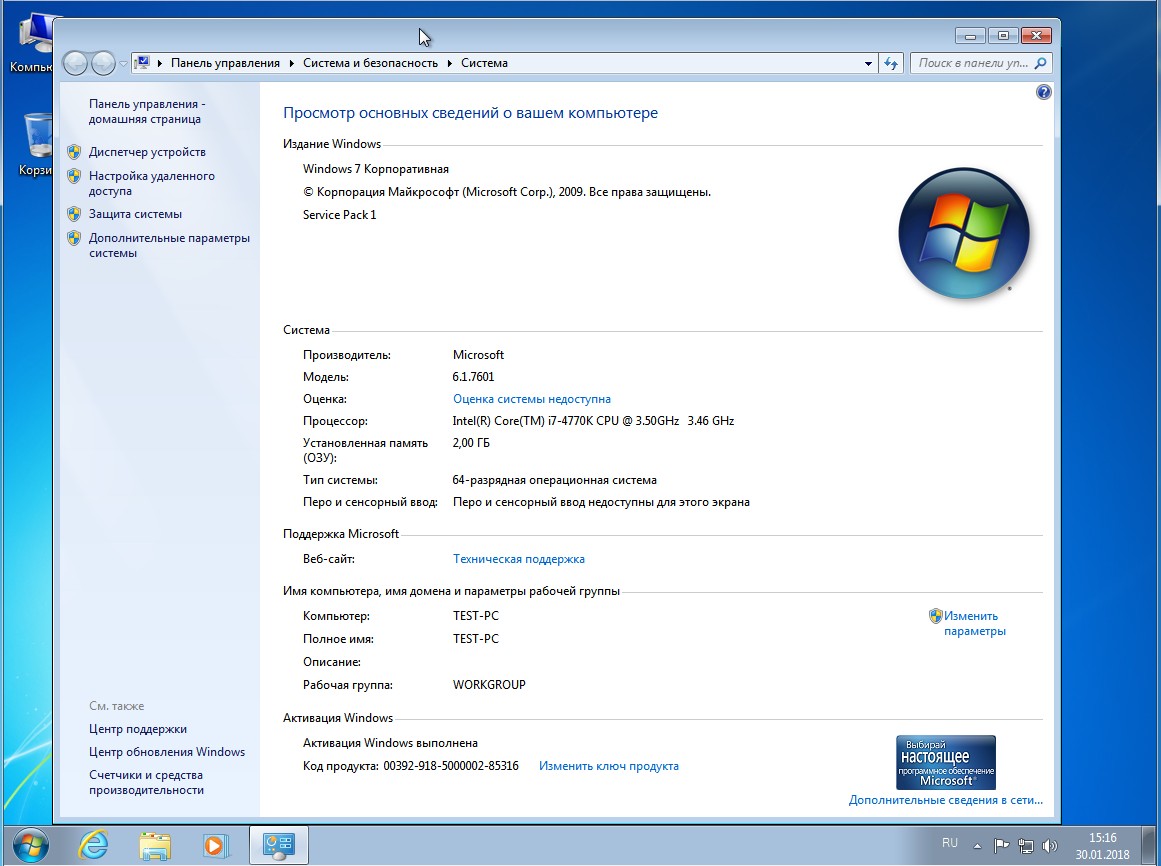Viewport: 1161px width, 866px height.
Task: Click the Control Panel taskbar button
Action: tap(278, 845)
